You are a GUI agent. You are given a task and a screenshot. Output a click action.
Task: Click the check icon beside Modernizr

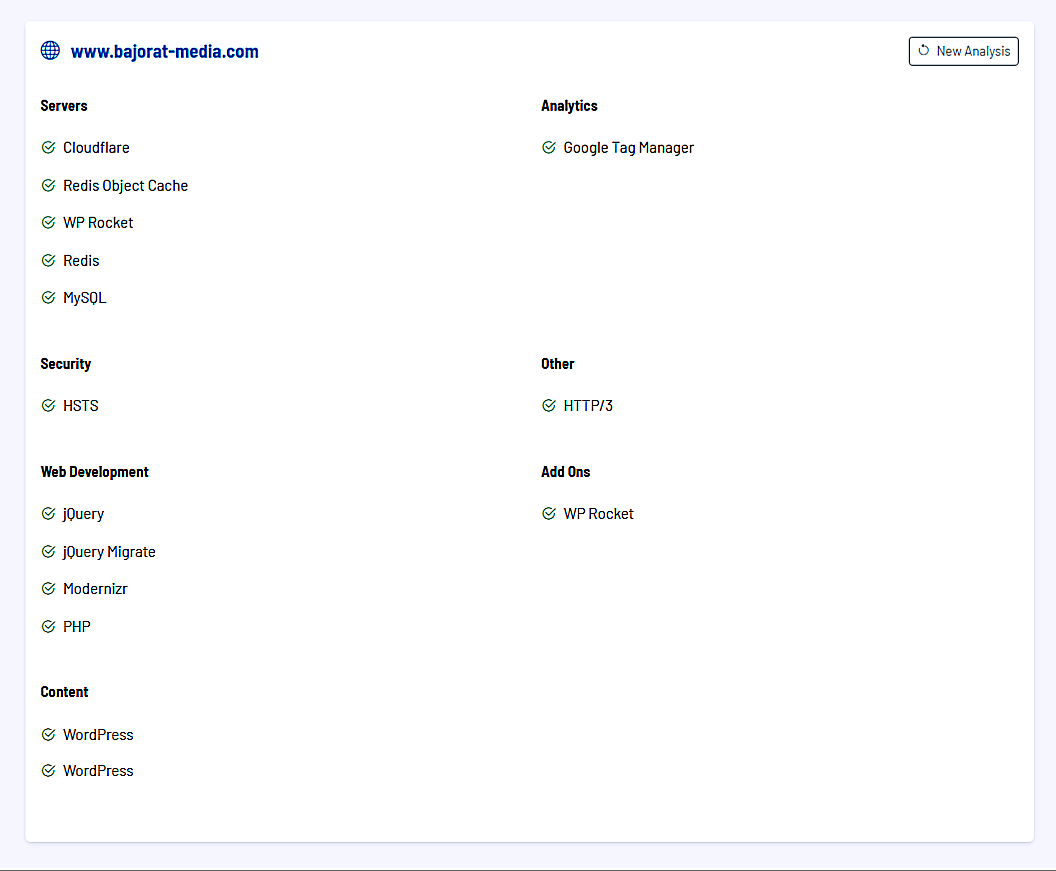48,589
